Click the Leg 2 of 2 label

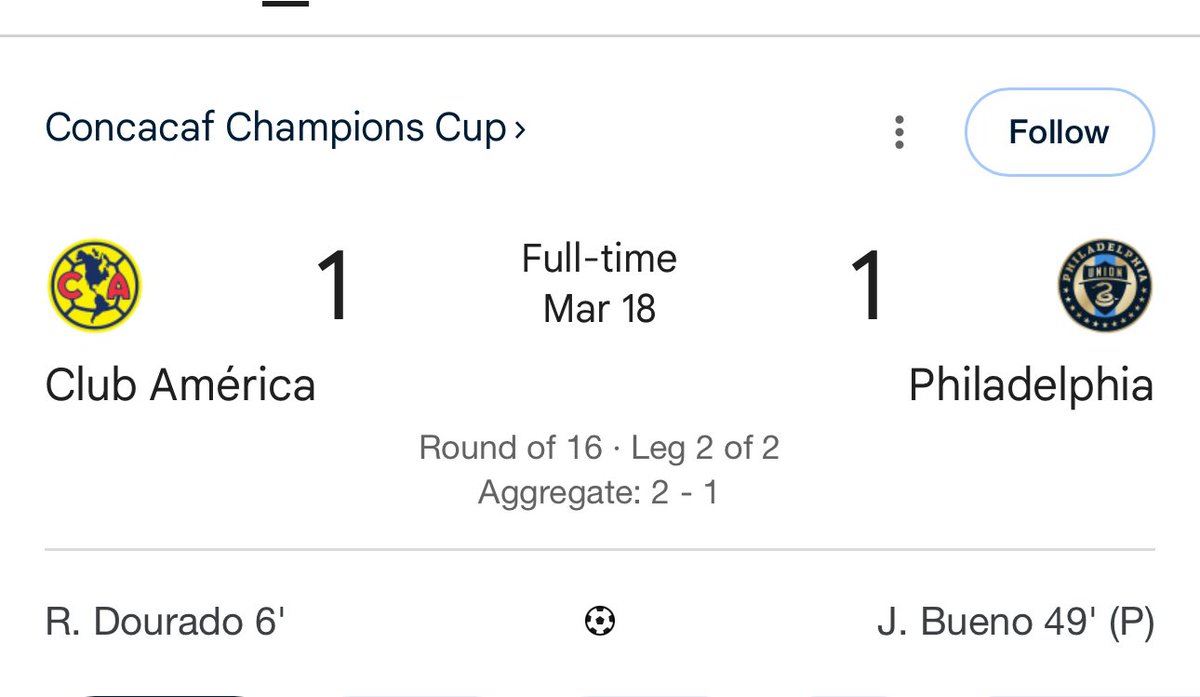705,447
